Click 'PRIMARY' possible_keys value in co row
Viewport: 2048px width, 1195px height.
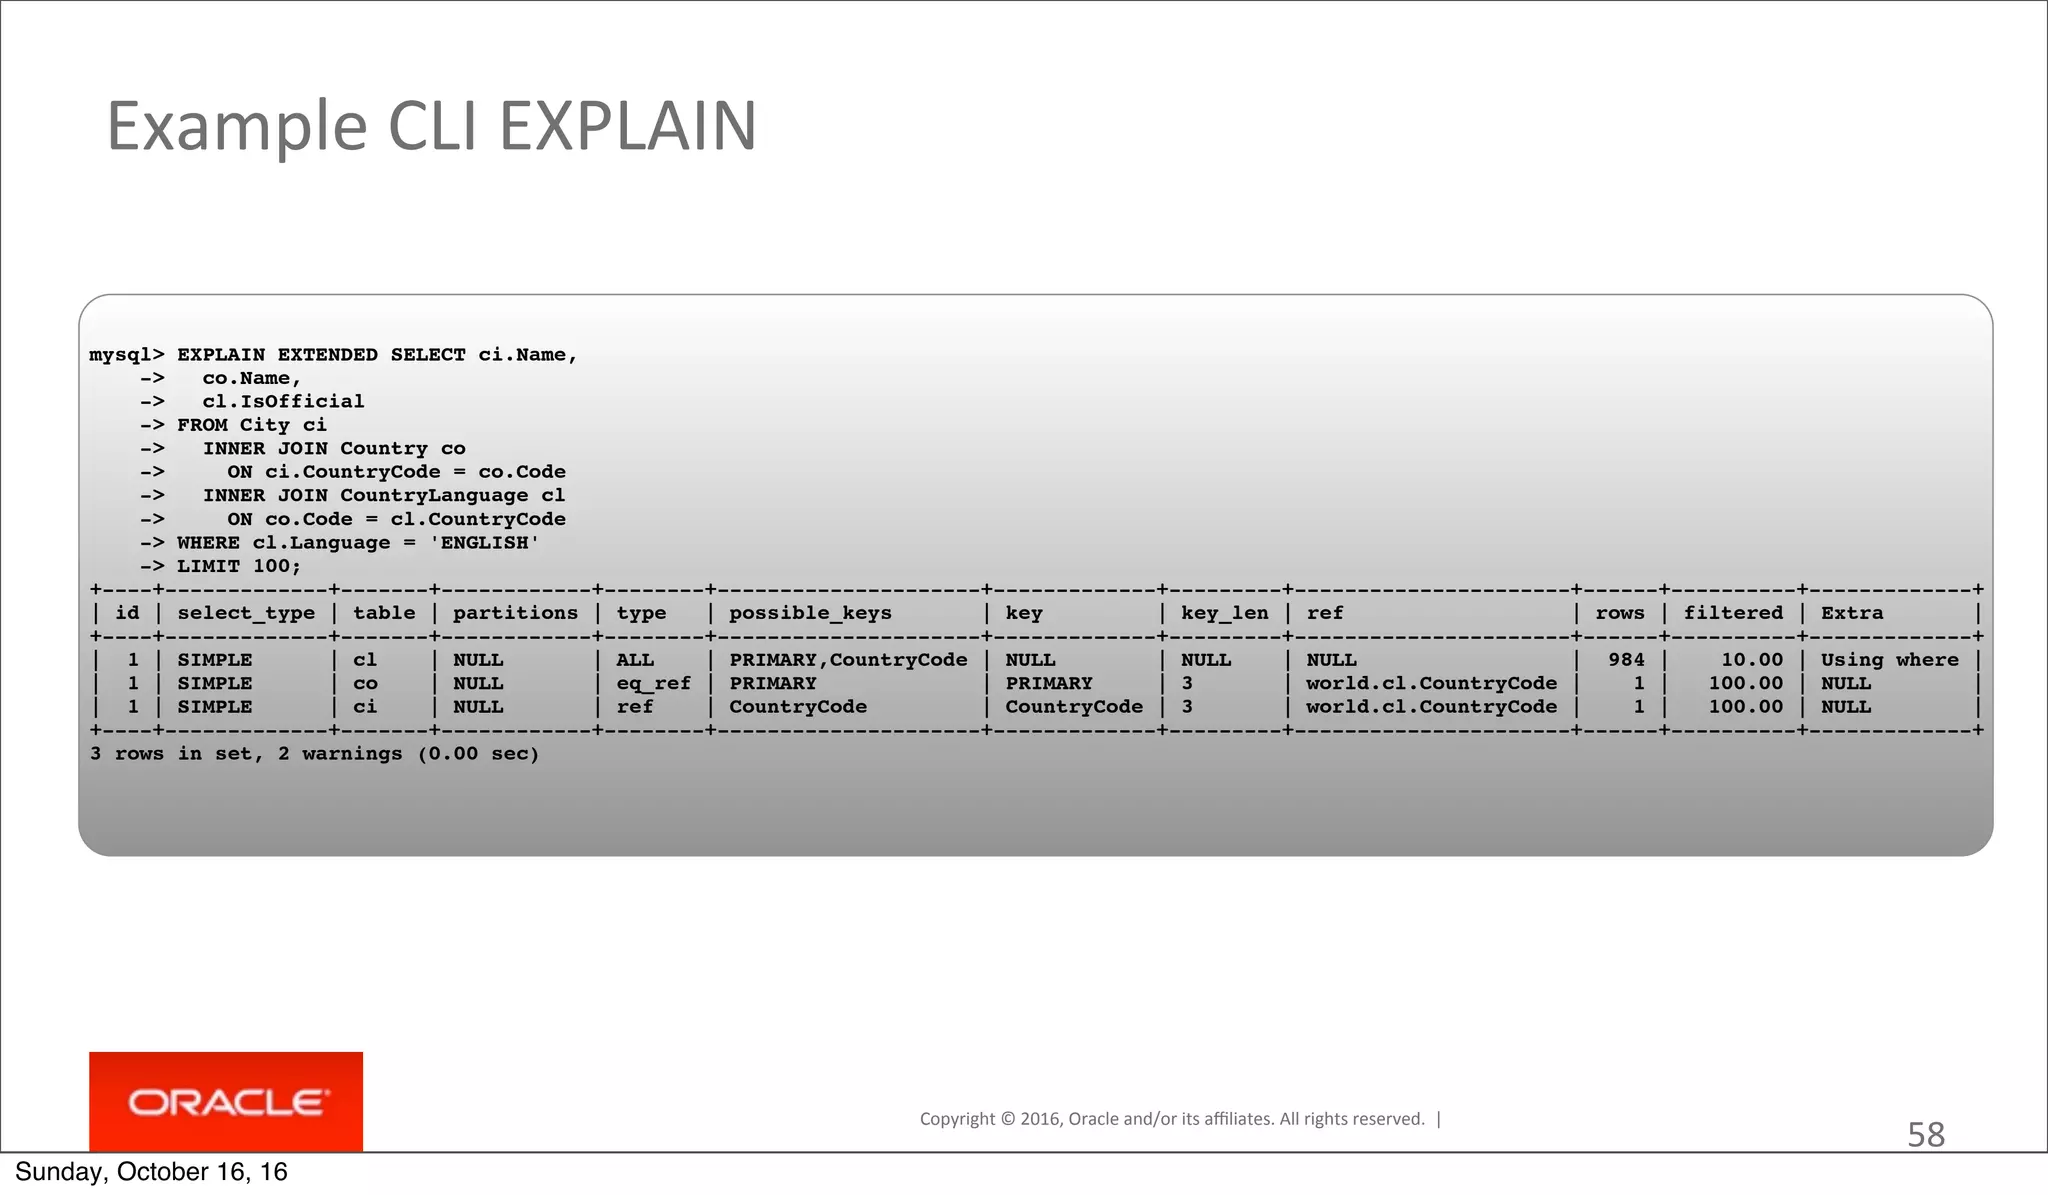click(772, 683)
